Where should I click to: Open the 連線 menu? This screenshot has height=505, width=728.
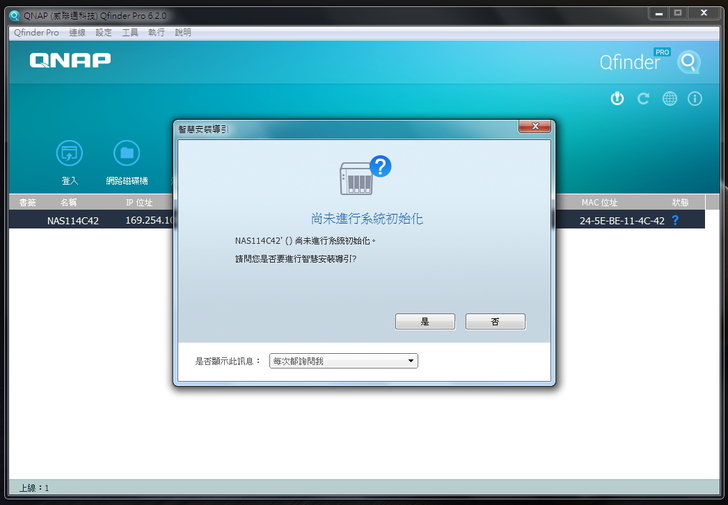pyautogui.click(x=77, y=32)
